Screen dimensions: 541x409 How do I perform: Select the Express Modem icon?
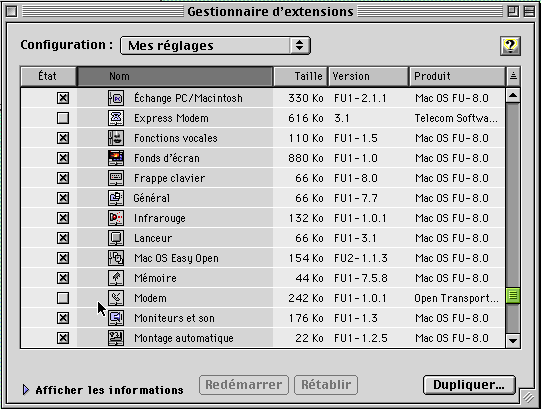(116, 118)
